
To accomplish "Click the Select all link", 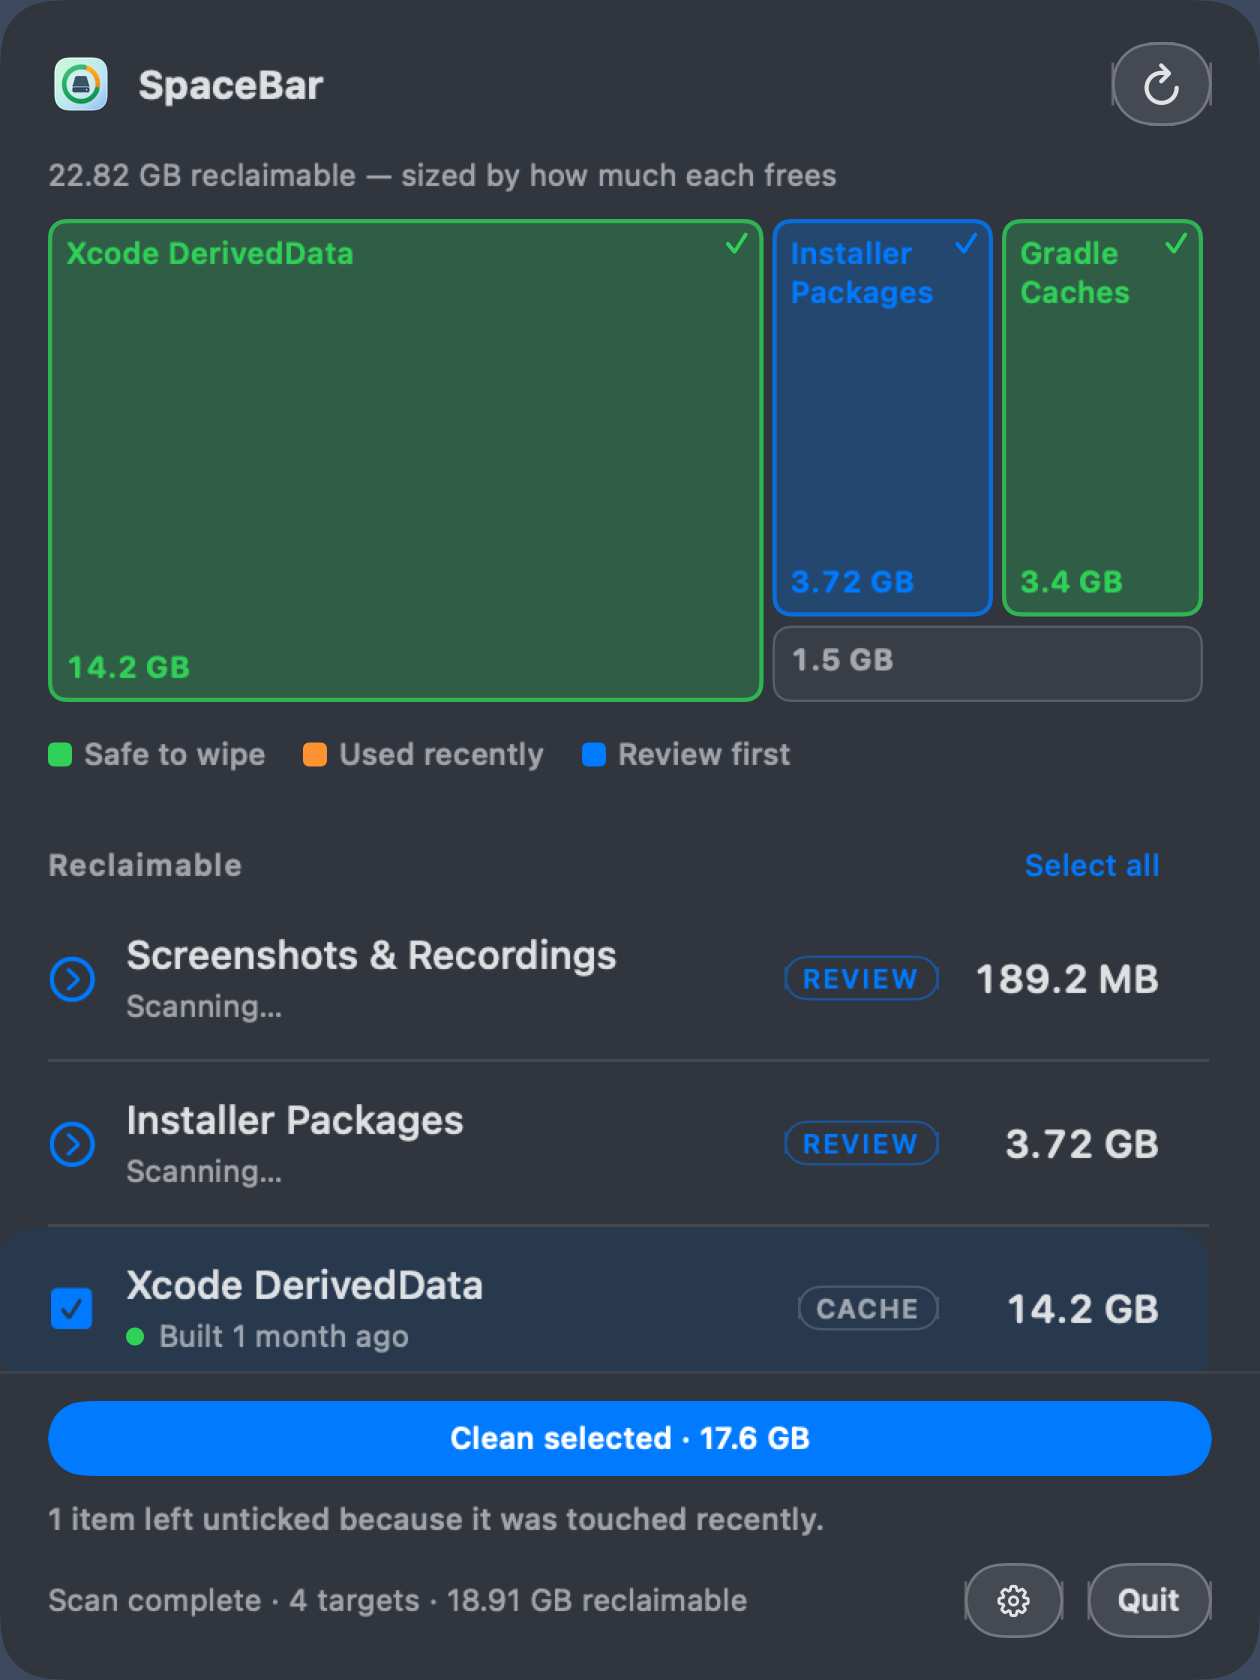I will point(1092,865).
